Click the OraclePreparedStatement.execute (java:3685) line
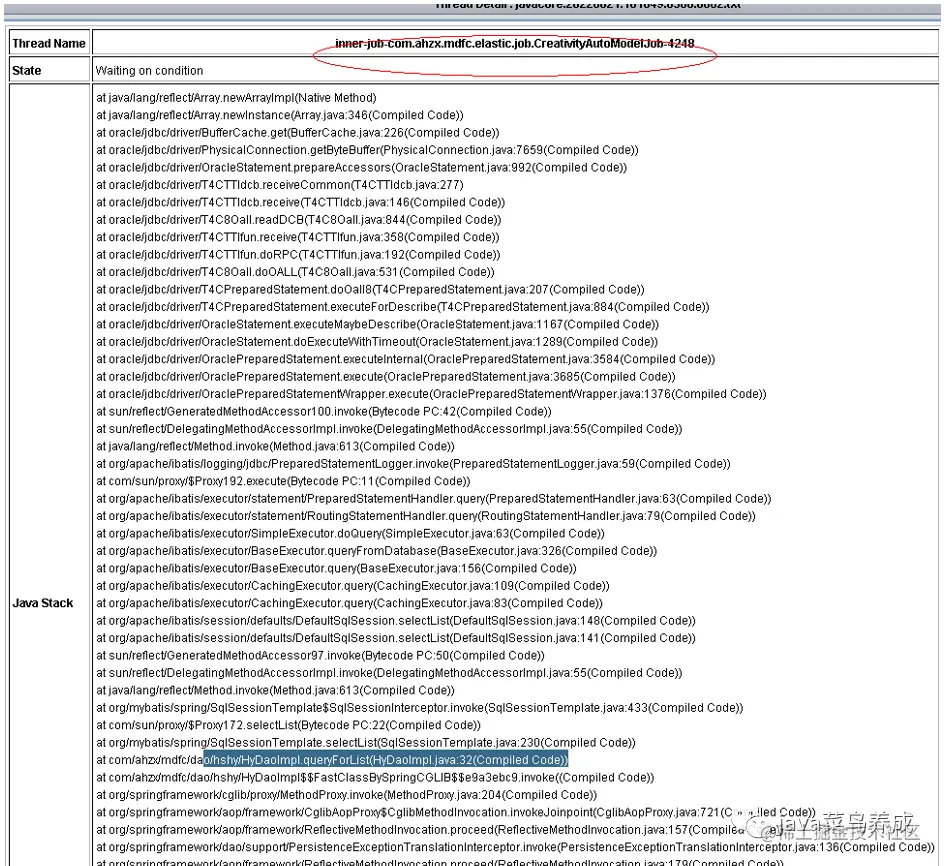Screen dimensions: 944x866 (x=386, y=377)
